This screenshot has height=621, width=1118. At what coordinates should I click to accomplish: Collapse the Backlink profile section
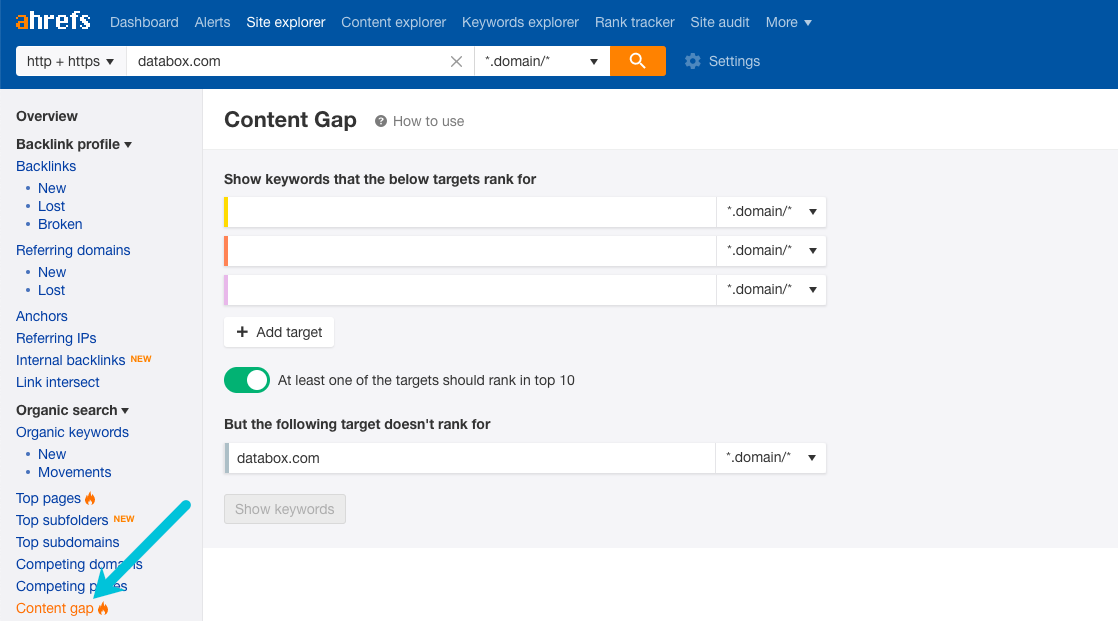(74, 144)
